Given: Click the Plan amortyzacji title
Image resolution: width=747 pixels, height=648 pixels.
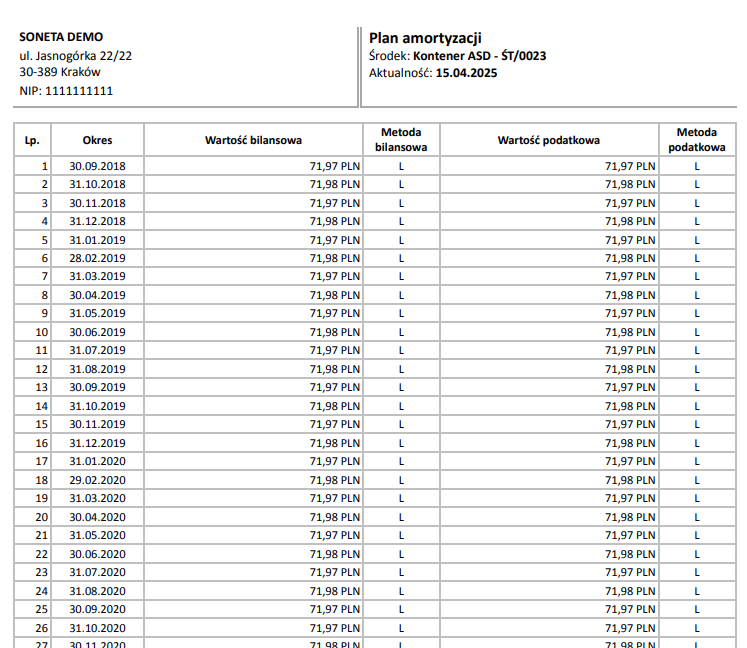Looking at the screenshot, I should pos(424,37).
